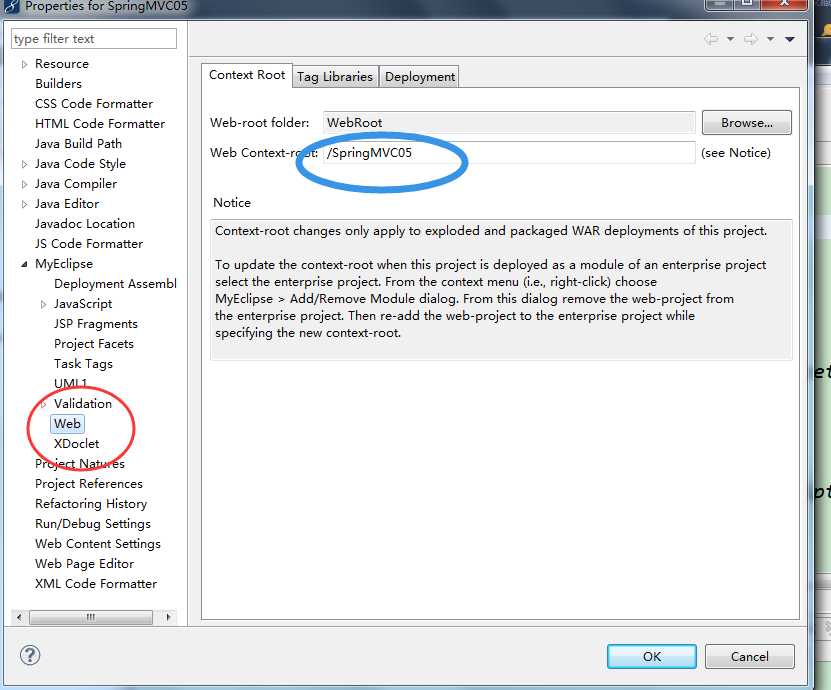Image resolution: width=831 pixels, height=690 pixels.
Task: Select Project Facets item
Action: [x=94, y=344]
